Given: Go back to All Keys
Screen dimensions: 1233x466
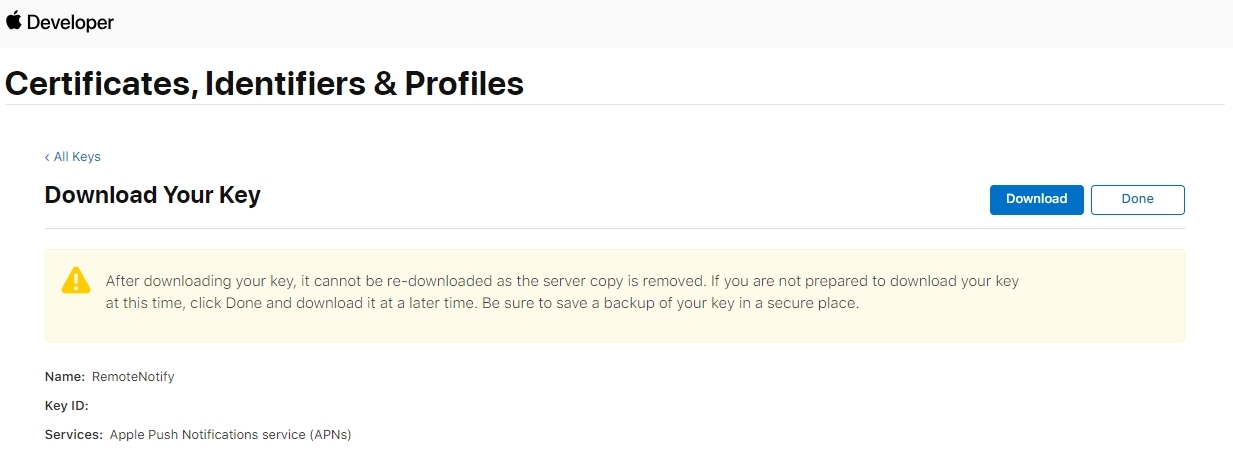Looking at the screenshot, I should (73, 157).
